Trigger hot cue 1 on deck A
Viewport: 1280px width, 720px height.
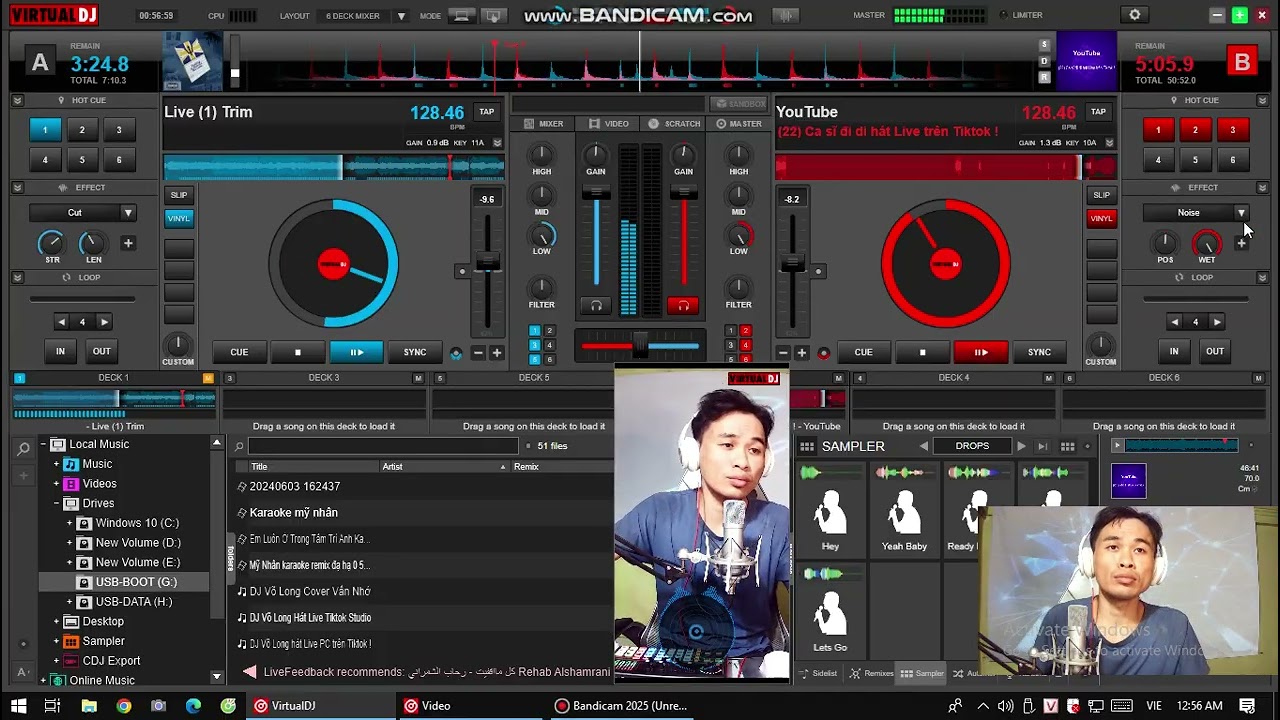point(45,130)
